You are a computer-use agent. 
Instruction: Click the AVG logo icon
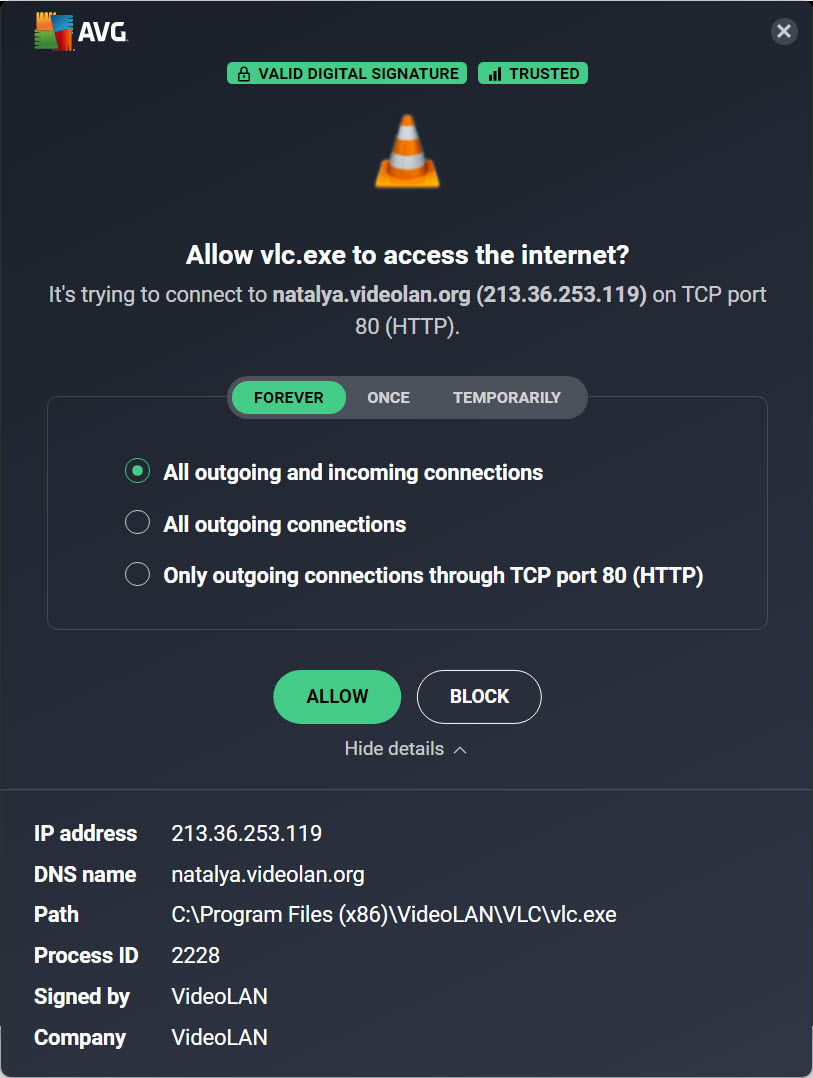click(x=53, y=34)
